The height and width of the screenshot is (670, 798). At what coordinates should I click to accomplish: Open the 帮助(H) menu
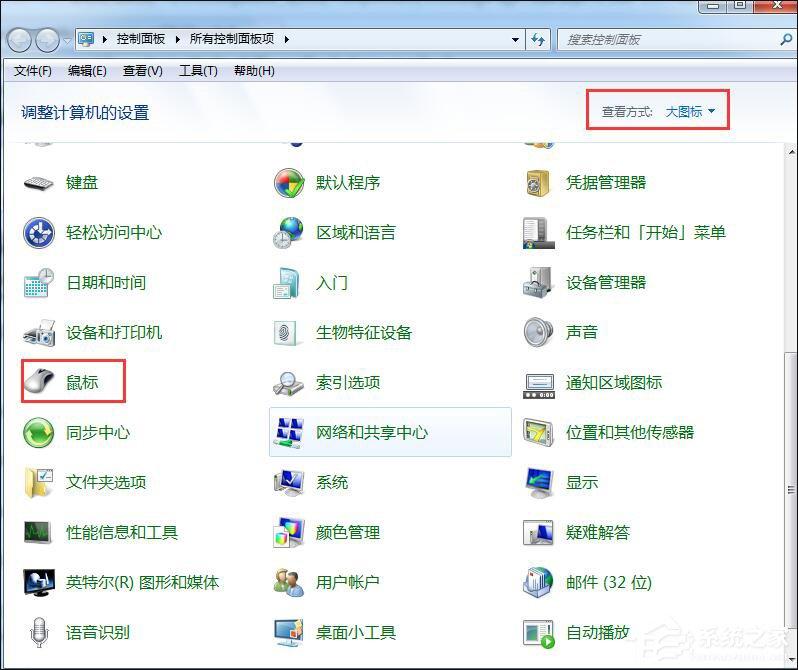click(254, 71)
